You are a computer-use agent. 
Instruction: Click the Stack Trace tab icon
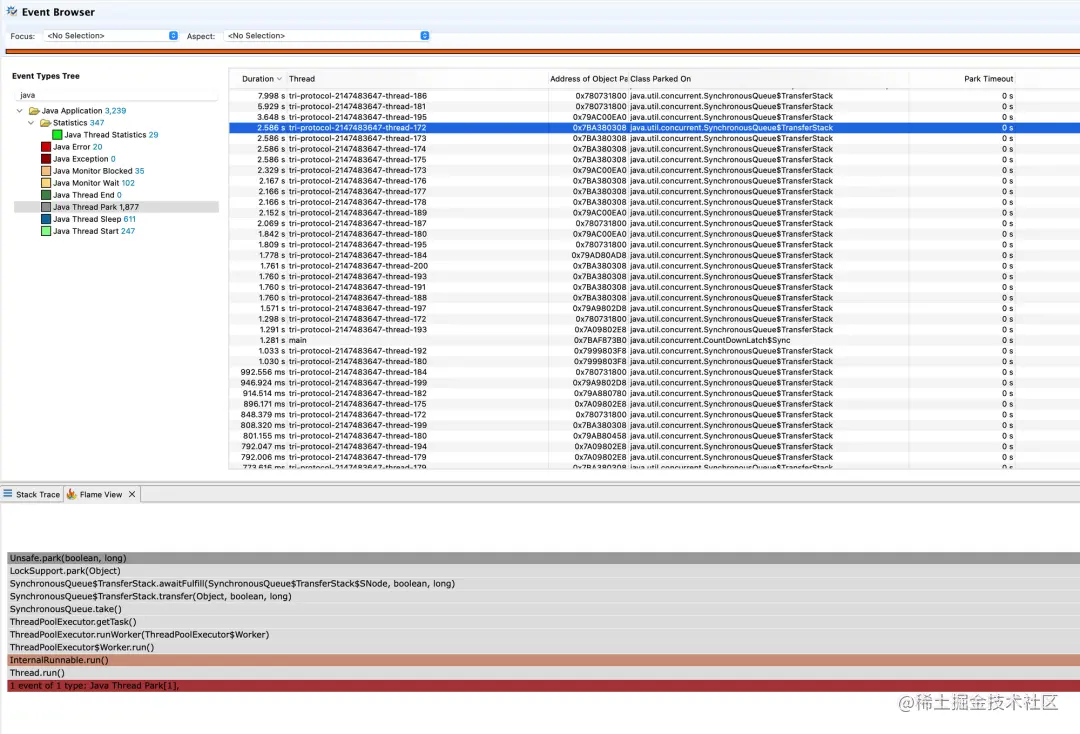pos(8,494)
